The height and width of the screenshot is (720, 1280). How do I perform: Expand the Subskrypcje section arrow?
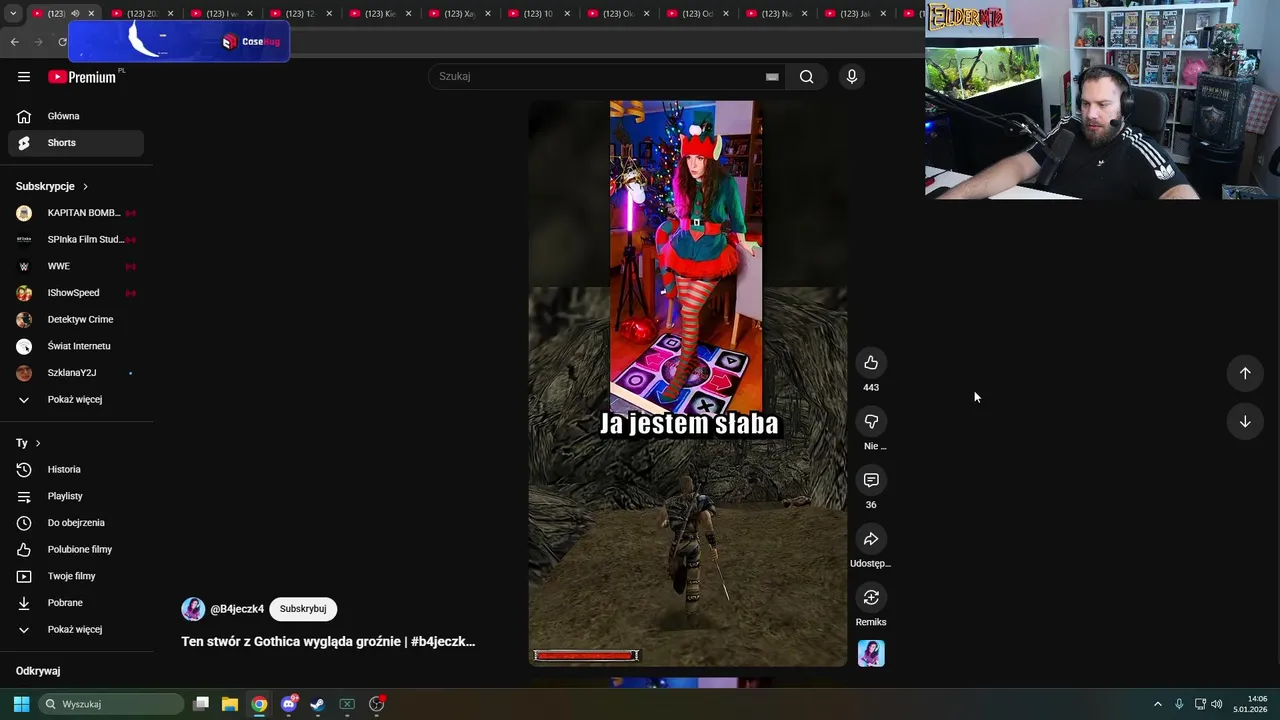[x=85, y=187]
